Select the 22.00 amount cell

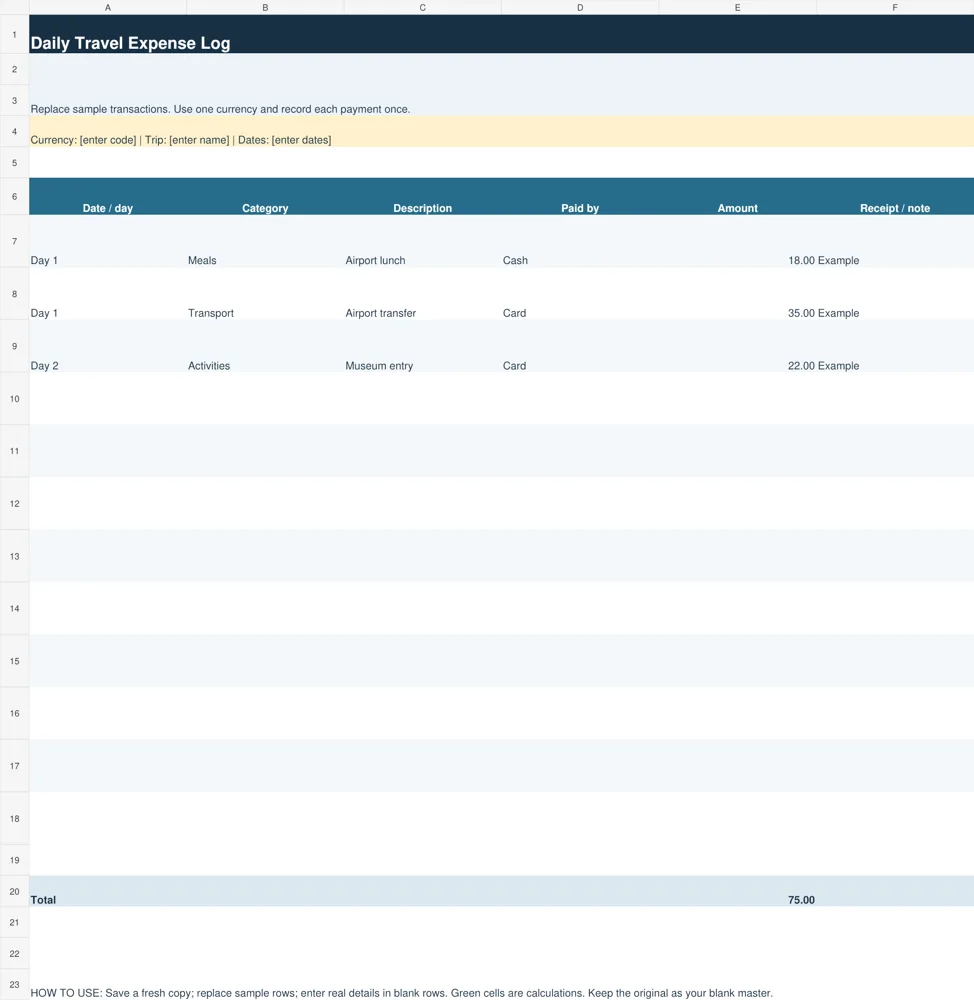coord(737,346)
